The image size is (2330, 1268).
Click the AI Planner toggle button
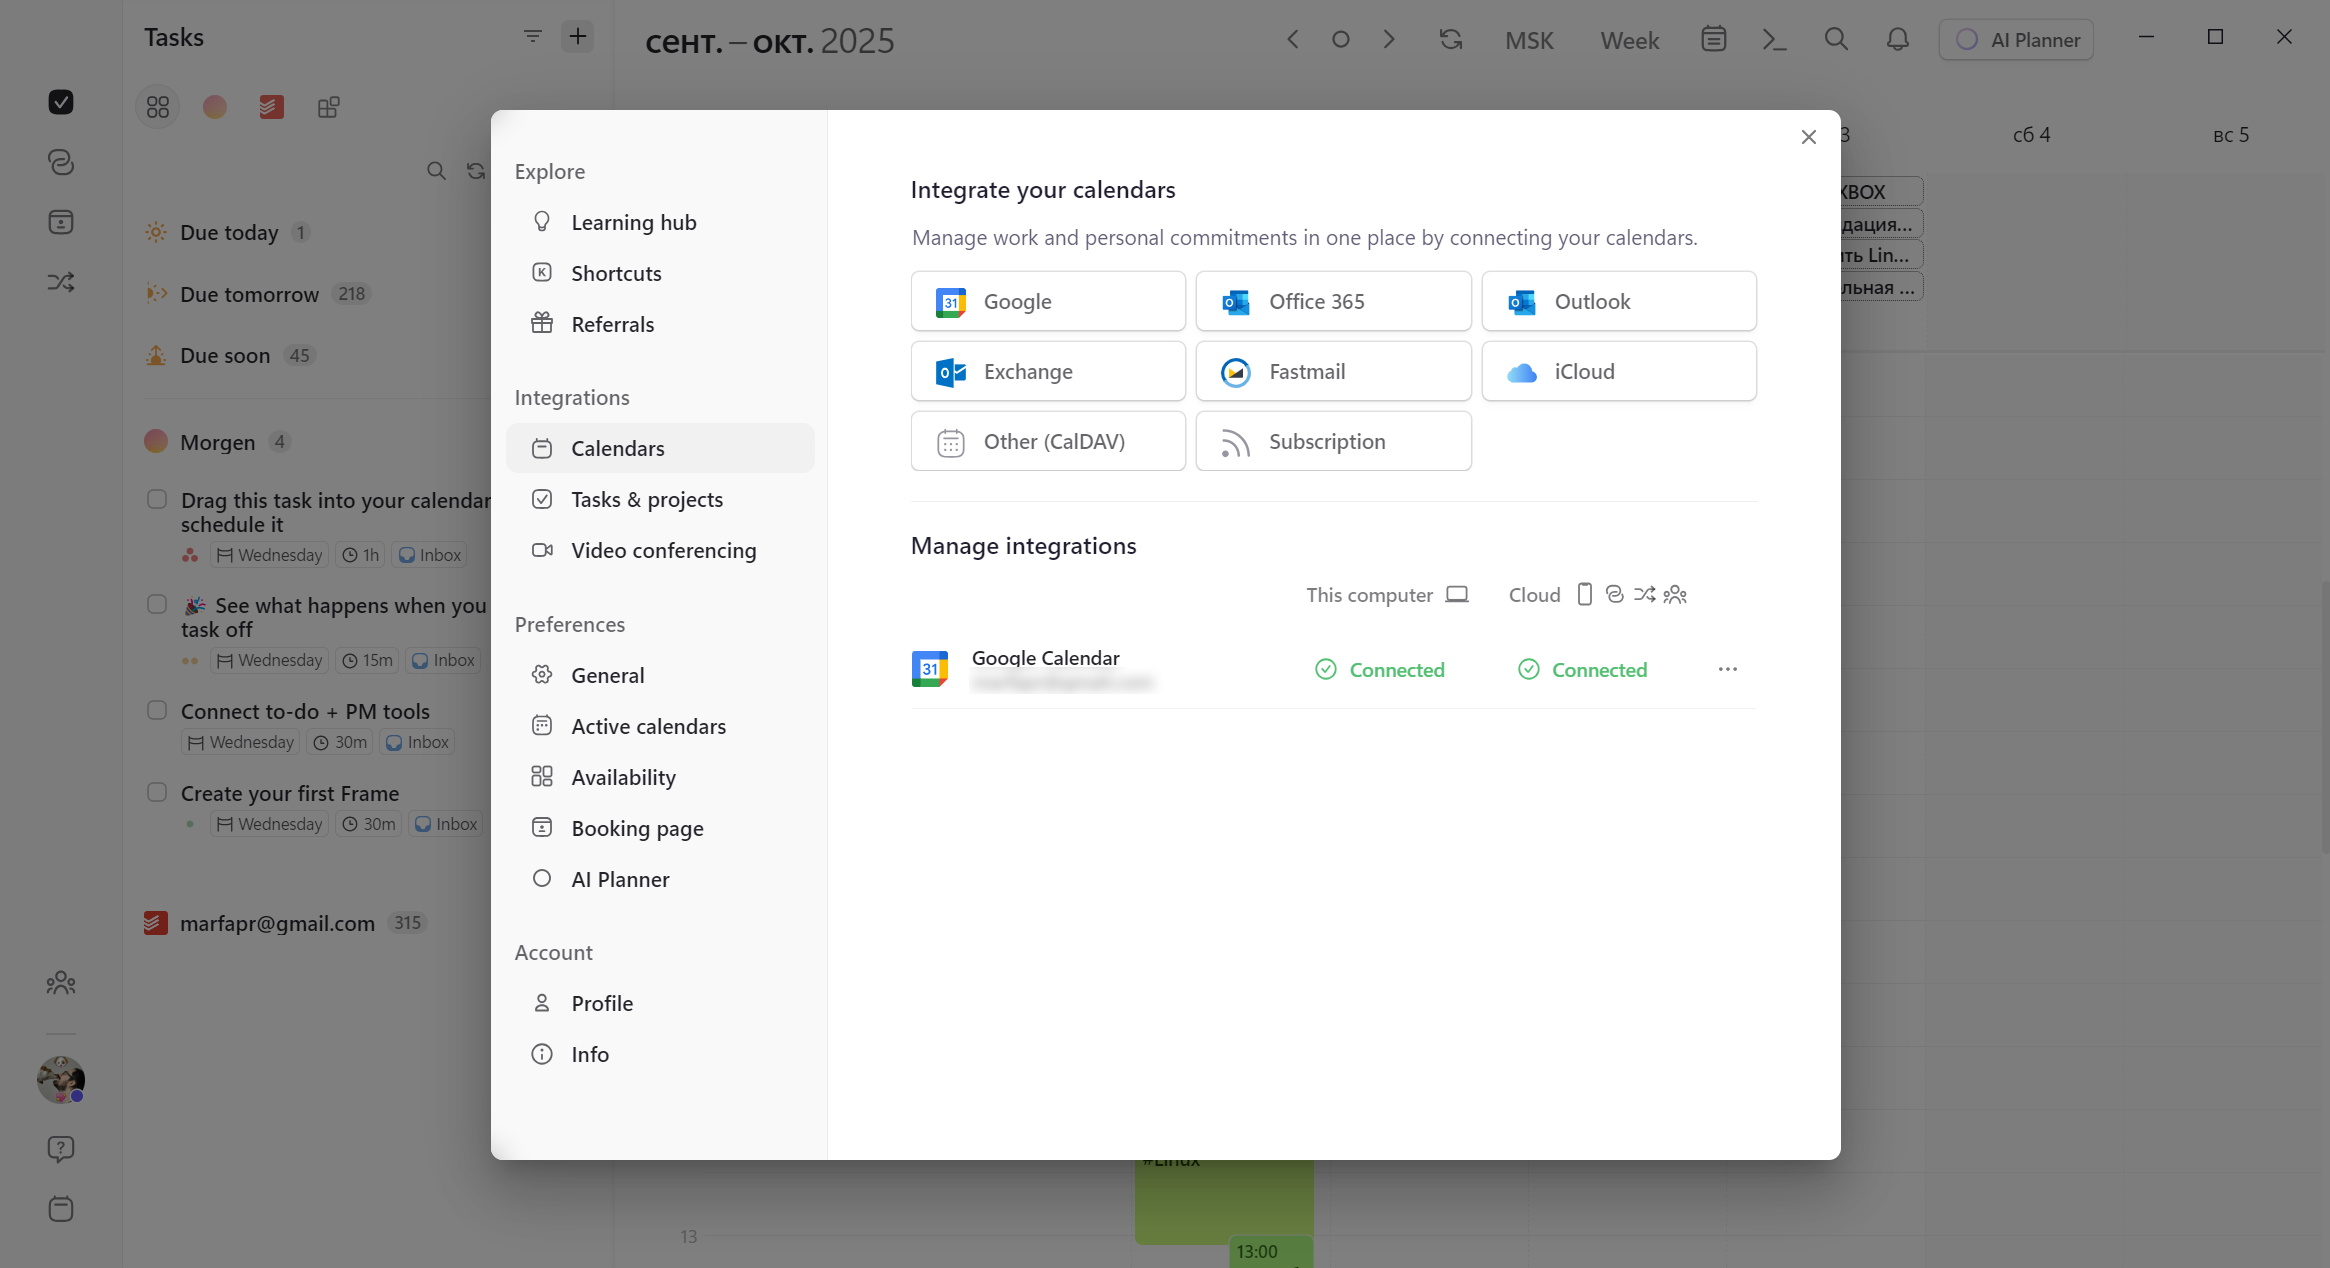click(x=2016, y=40)
